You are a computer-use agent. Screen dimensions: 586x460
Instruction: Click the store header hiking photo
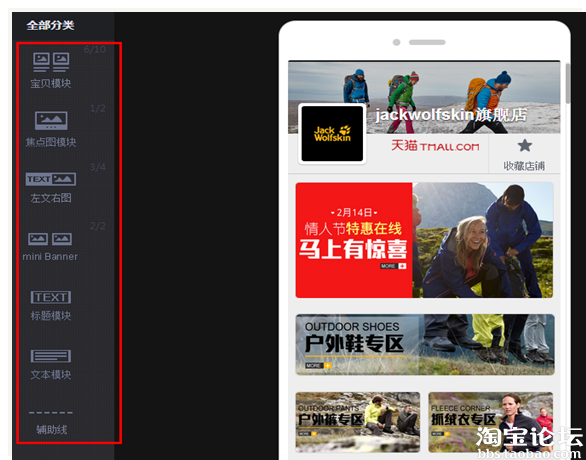[x=424, y=97]
